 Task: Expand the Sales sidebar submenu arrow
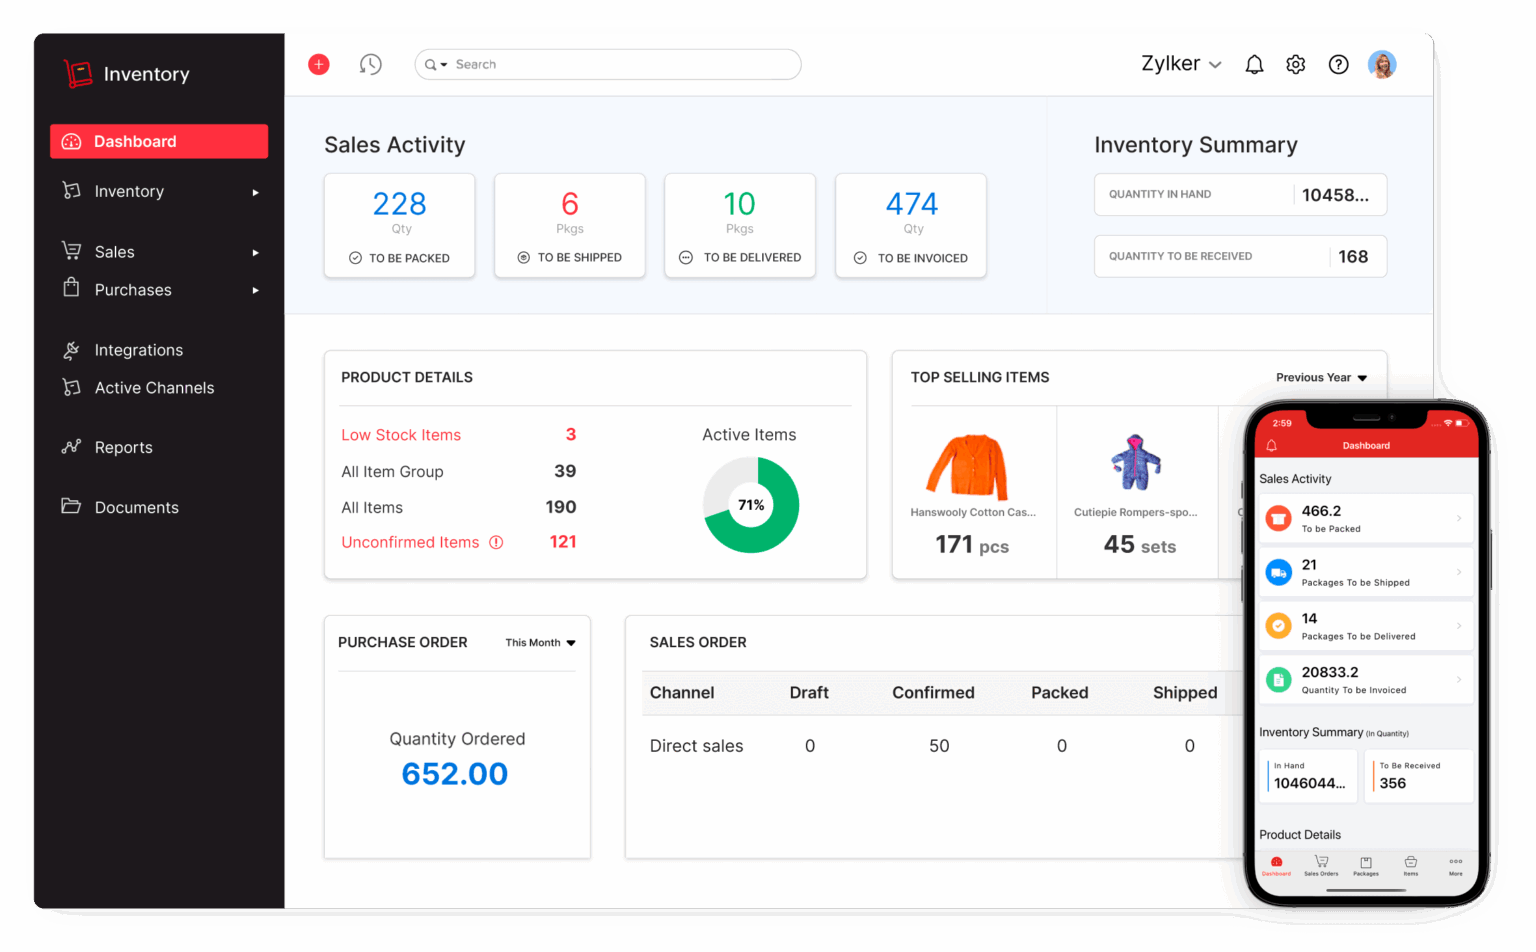(256, 252)
